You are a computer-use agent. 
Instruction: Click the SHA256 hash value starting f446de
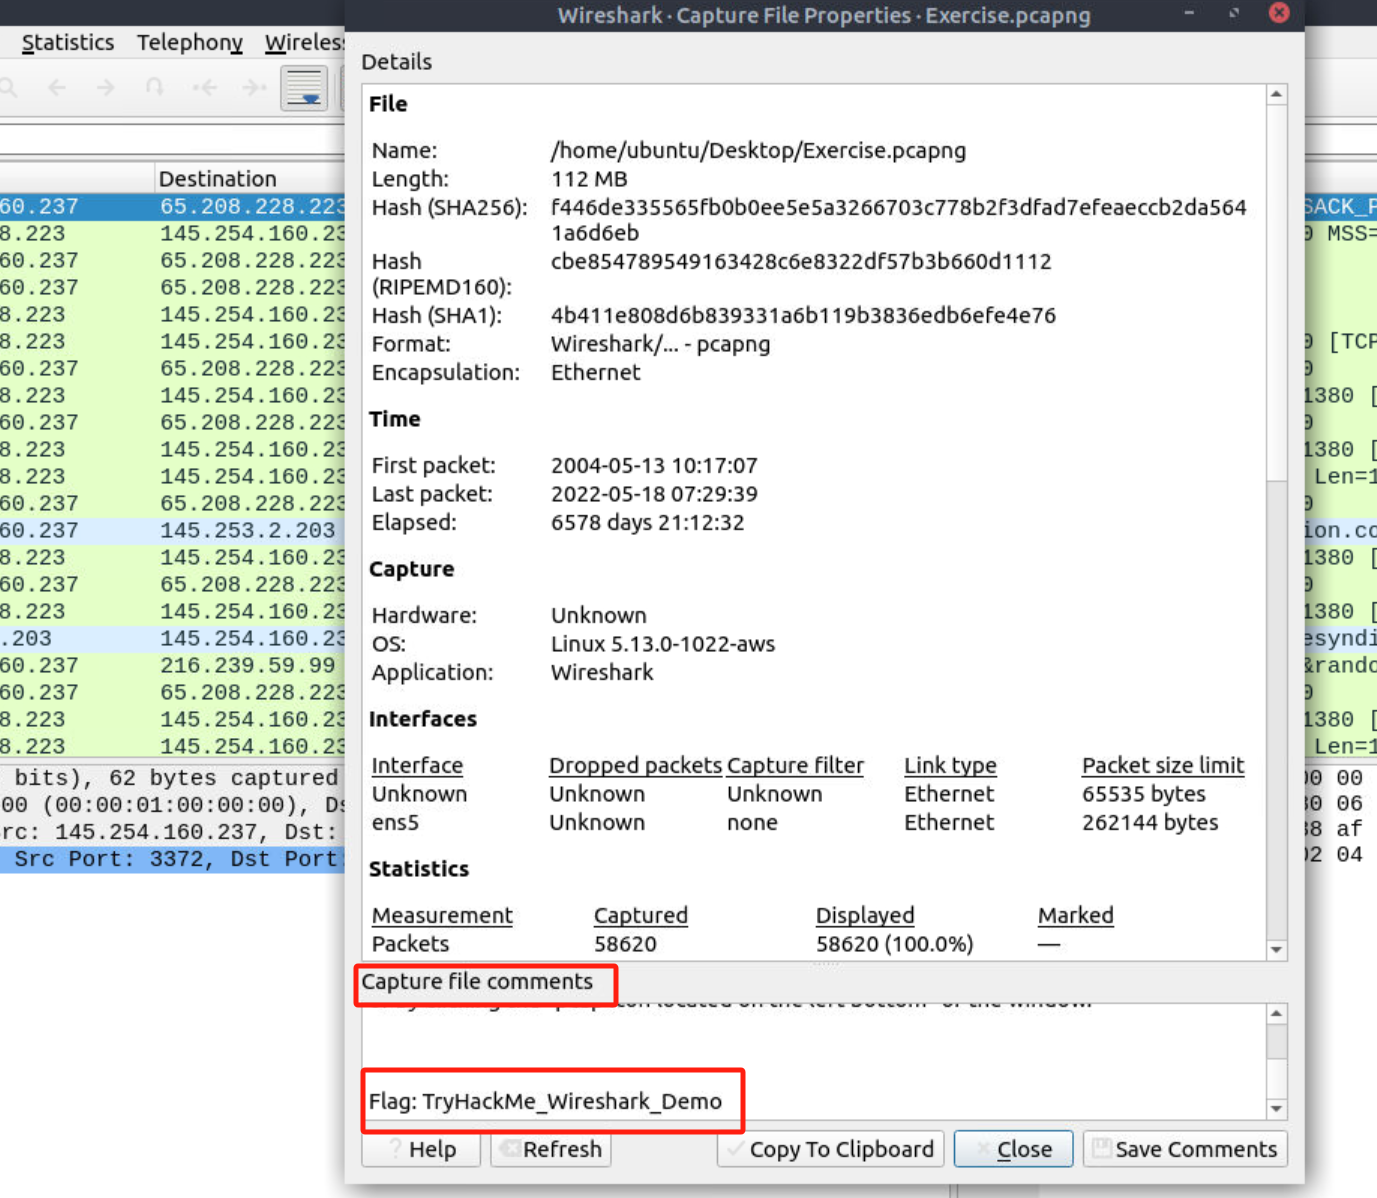tap(898, 220)
